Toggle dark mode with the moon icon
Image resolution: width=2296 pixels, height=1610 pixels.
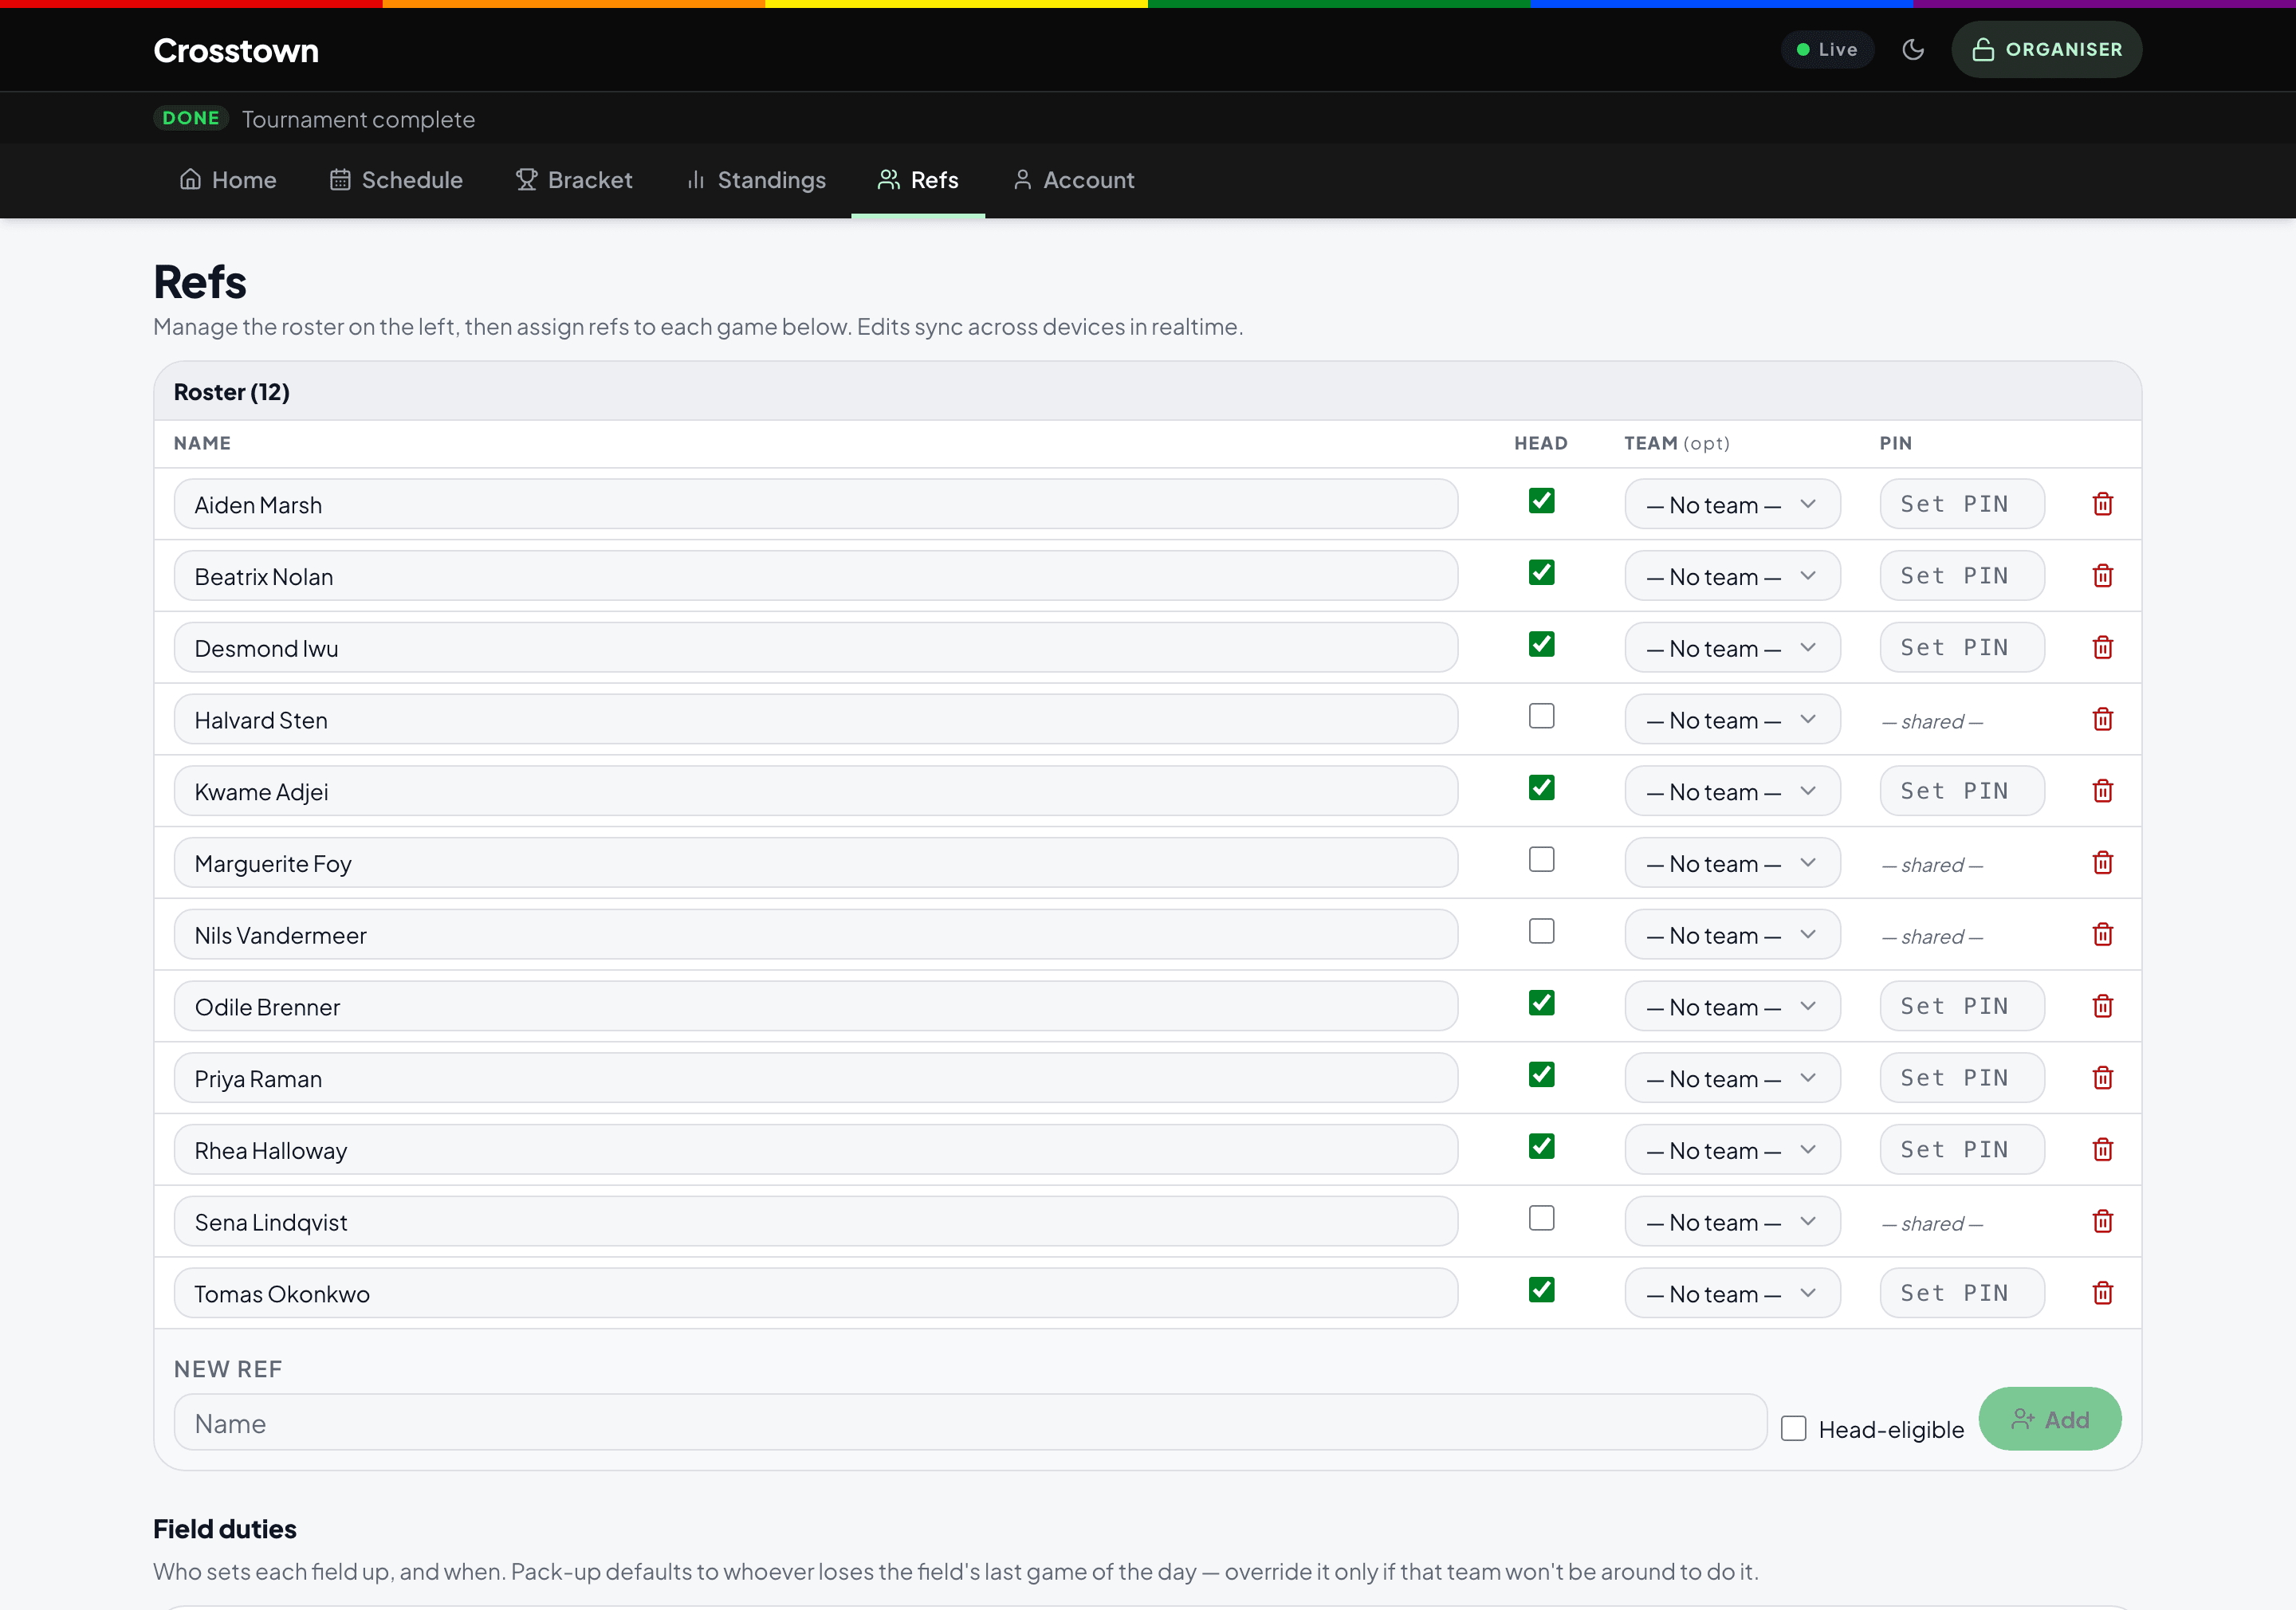[x=1912, y=49]
